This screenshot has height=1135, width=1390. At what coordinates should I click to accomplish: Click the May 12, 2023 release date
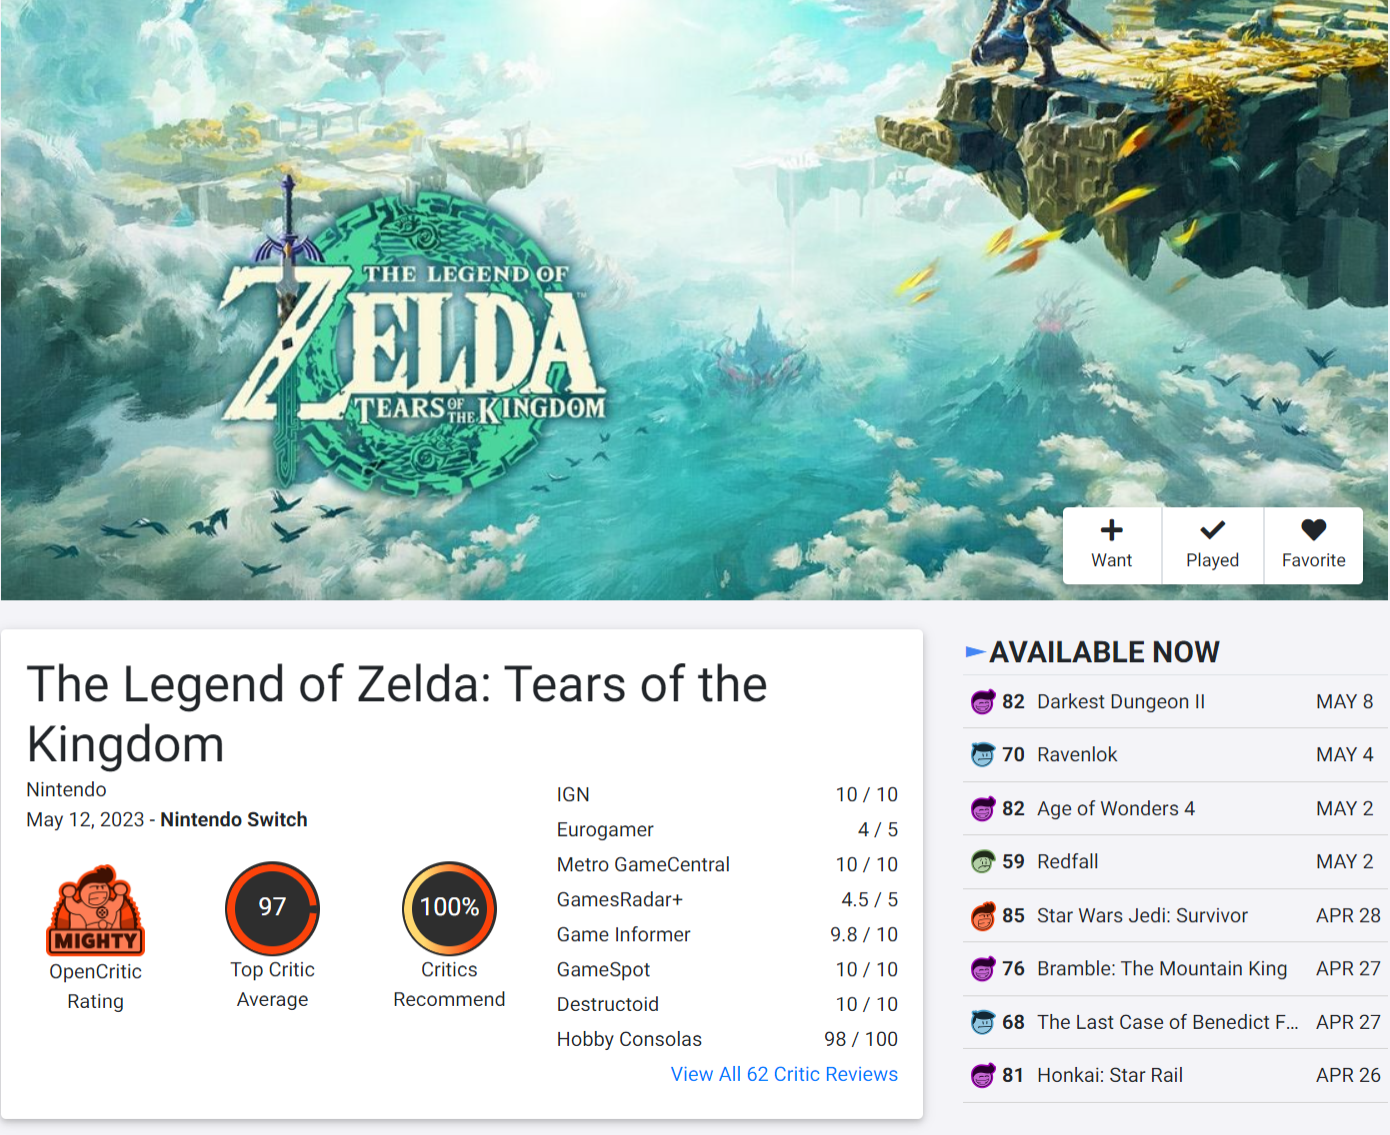(85, 819)
